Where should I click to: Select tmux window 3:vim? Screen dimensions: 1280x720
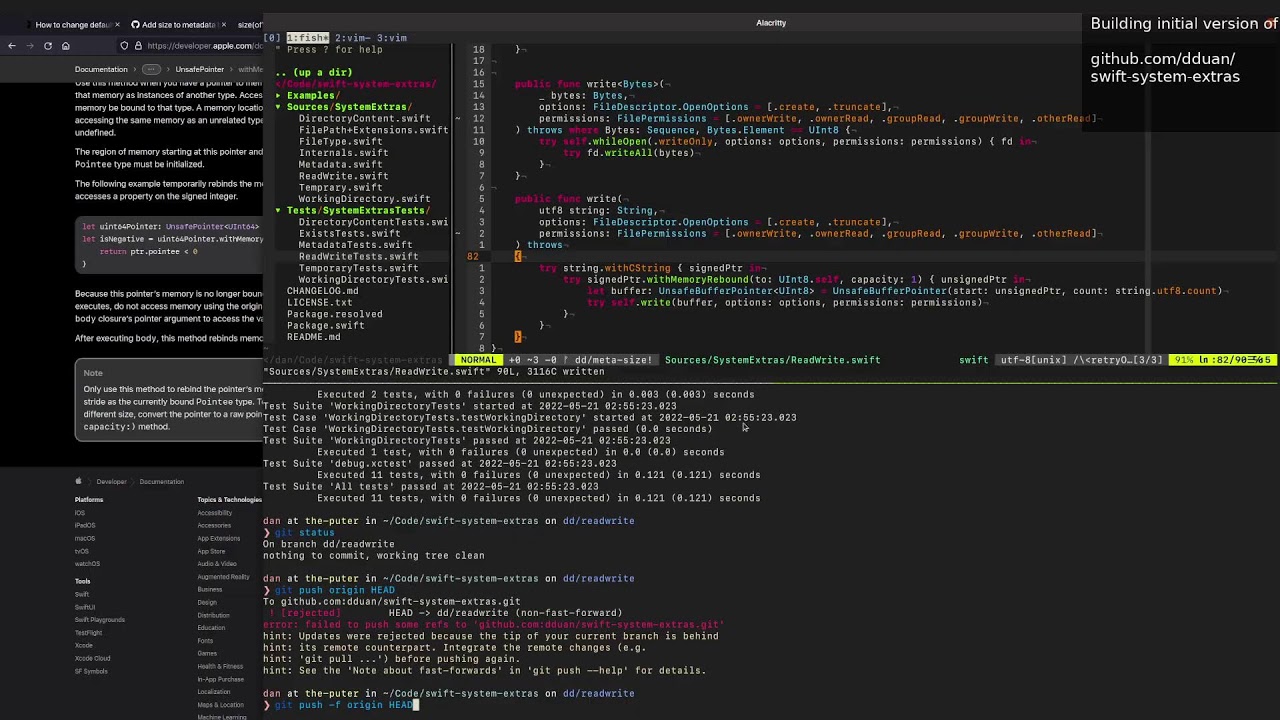coord(391,38)
